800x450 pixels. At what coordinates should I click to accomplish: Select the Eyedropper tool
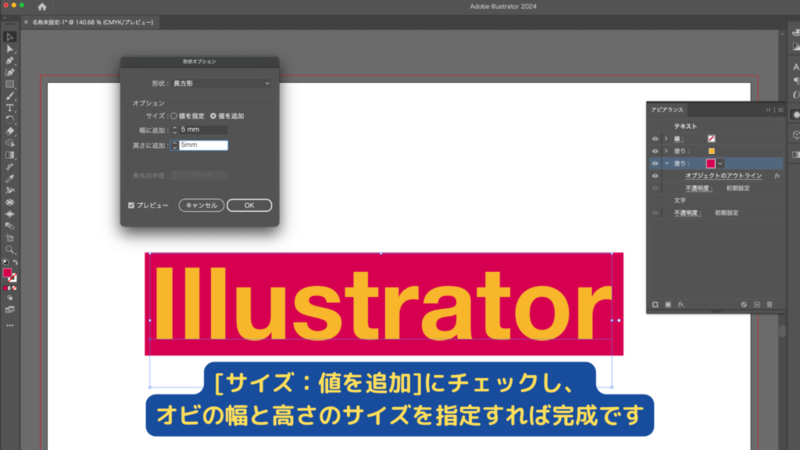[10, 179]
